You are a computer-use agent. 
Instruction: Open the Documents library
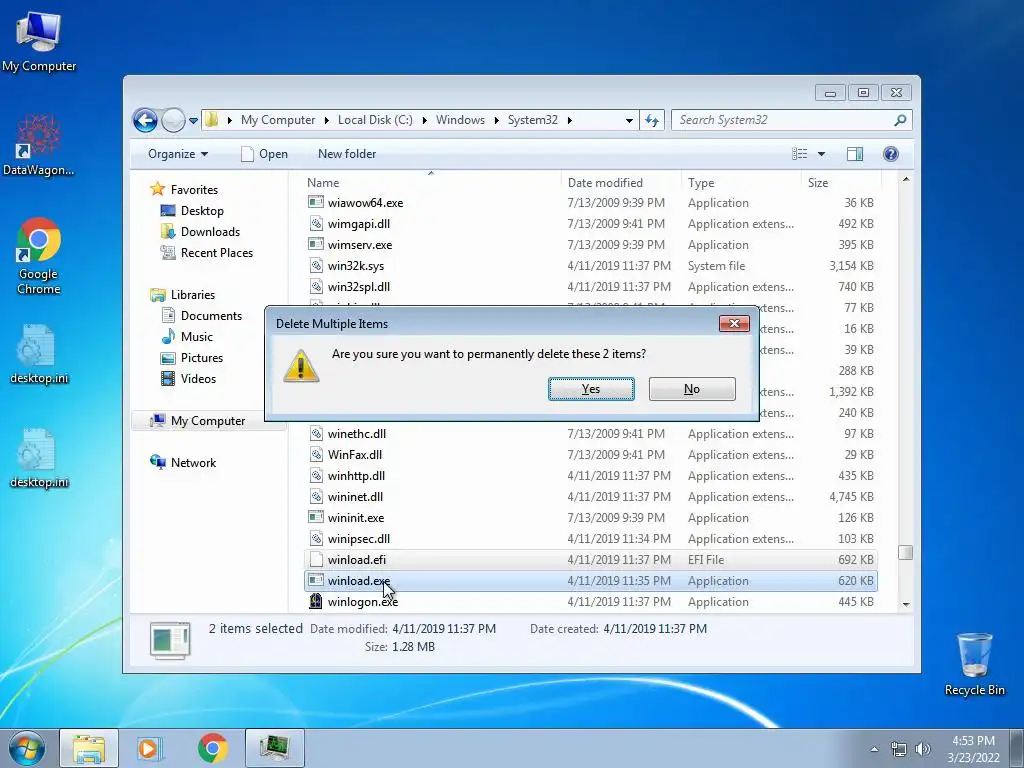(211, 316)
